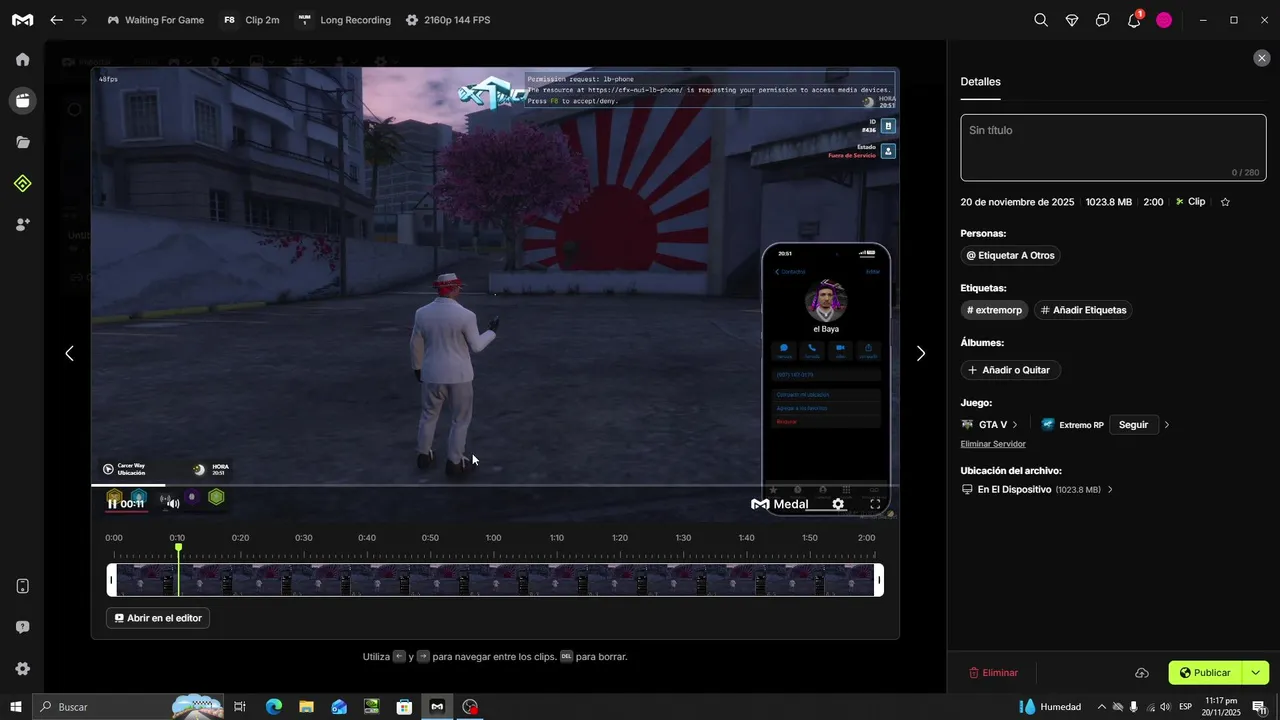Viewport: 1280px width, 720px height.
Task: Go to the previous clip arrow
Action: point(69,353)
